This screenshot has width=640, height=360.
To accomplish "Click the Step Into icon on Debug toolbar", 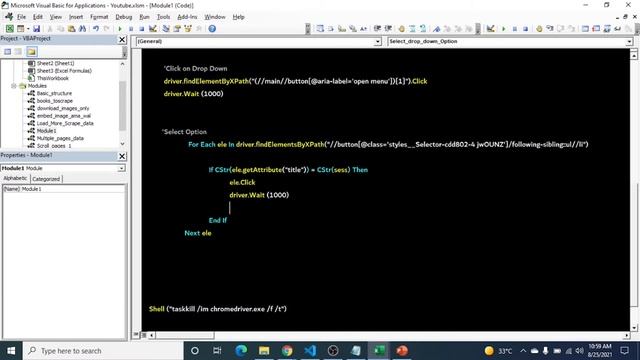I will [x=550, y=29].
